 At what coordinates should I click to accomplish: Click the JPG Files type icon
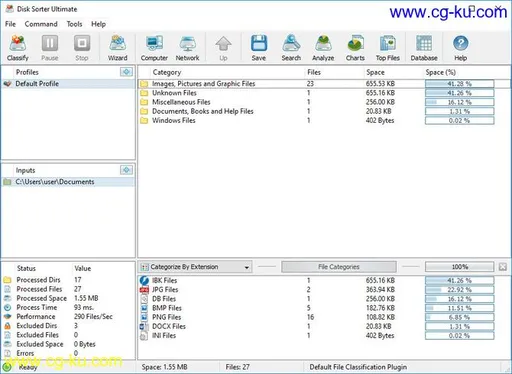144,290
